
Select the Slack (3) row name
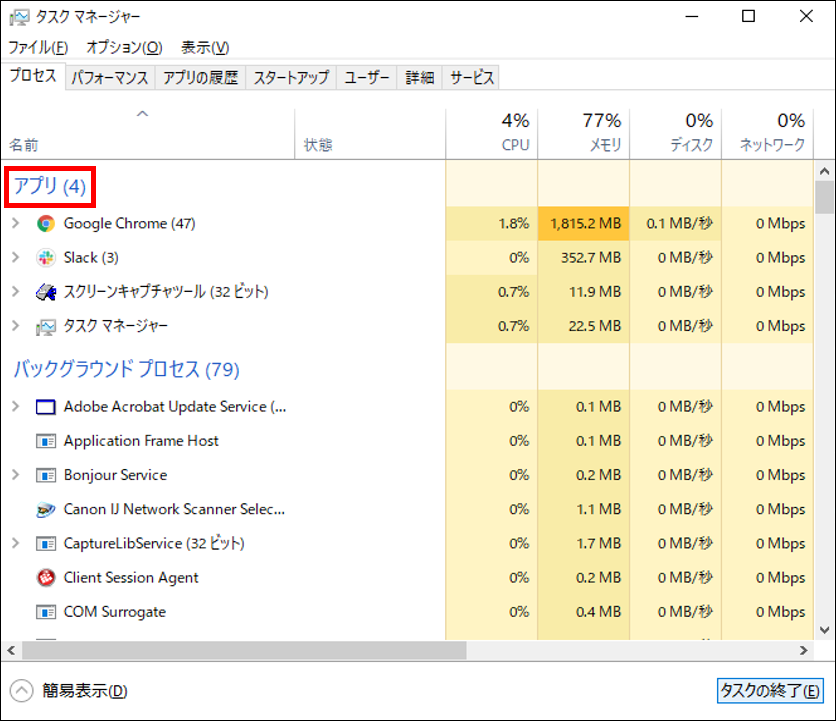click(91, 258)
